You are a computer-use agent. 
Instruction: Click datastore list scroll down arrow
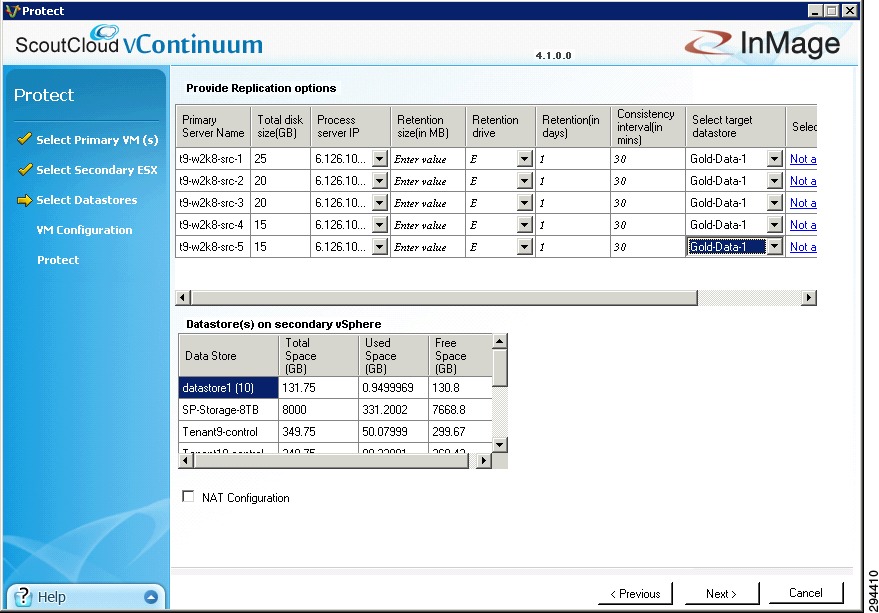pyautogui.click(x=499, y=445)
